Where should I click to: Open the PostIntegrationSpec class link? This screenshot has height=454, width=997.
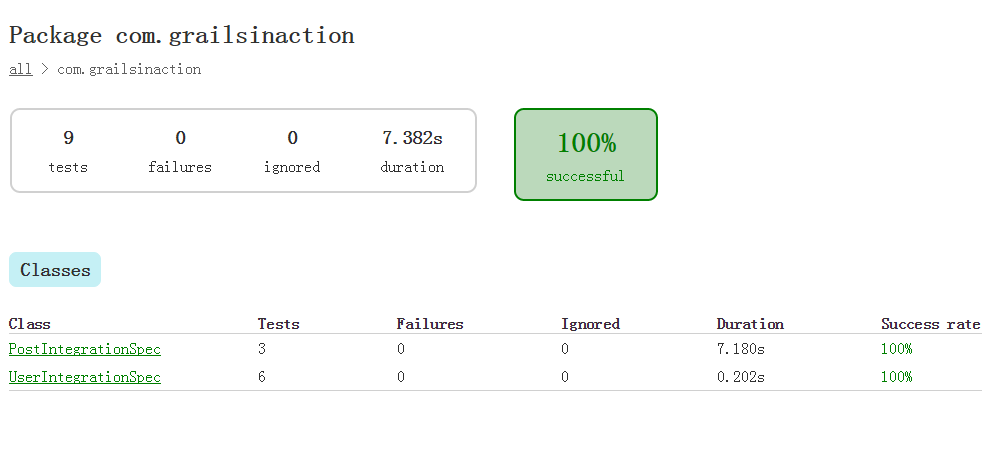(x=85, y=349)
